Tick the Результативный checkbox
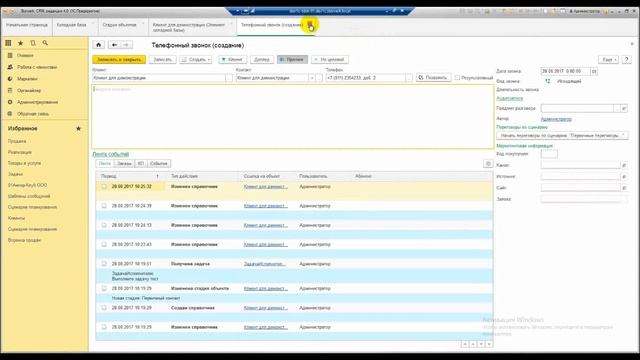Viewport: 640px width, 360px height. 458,78
